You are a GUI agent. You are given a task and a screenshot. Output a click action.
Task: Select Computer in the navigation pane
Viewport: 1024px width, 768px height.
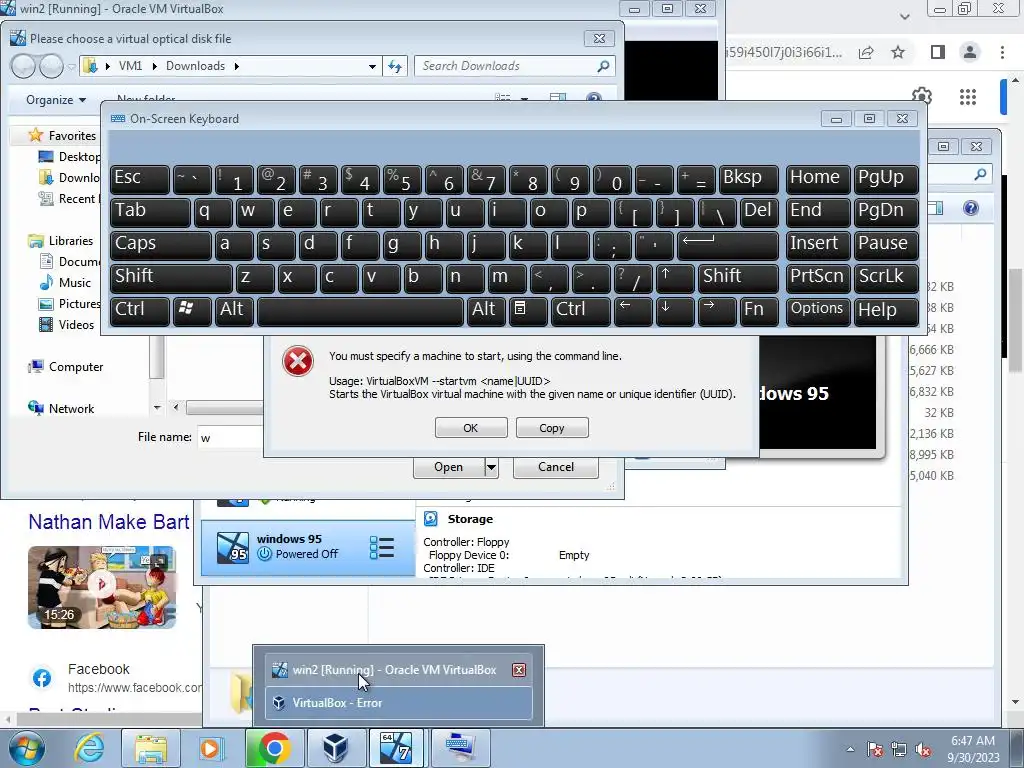pyautogui.click(x=66, y=367)
